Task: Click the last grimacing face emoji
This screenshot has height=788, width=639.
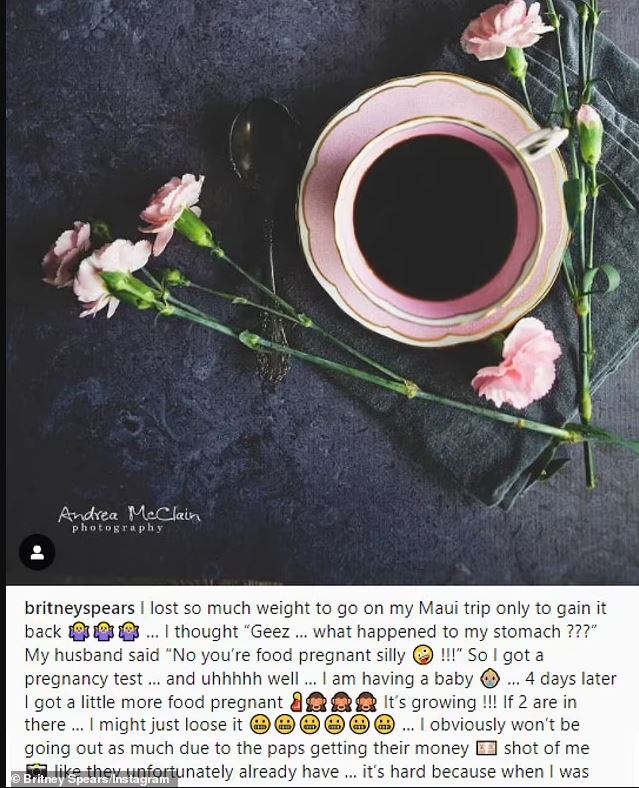Action: 384,725
